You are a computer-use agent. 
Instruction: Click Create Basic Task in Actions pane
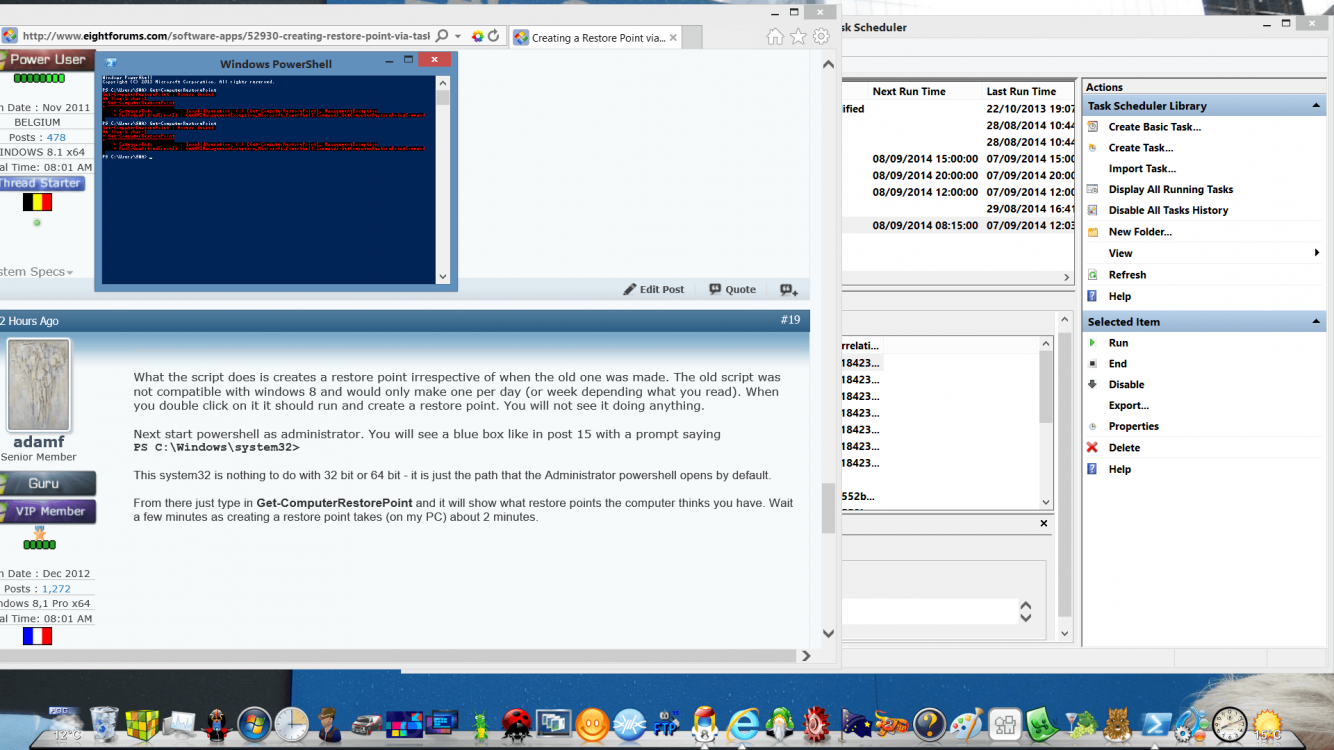pyautogui.click(x=1154, y=127)
